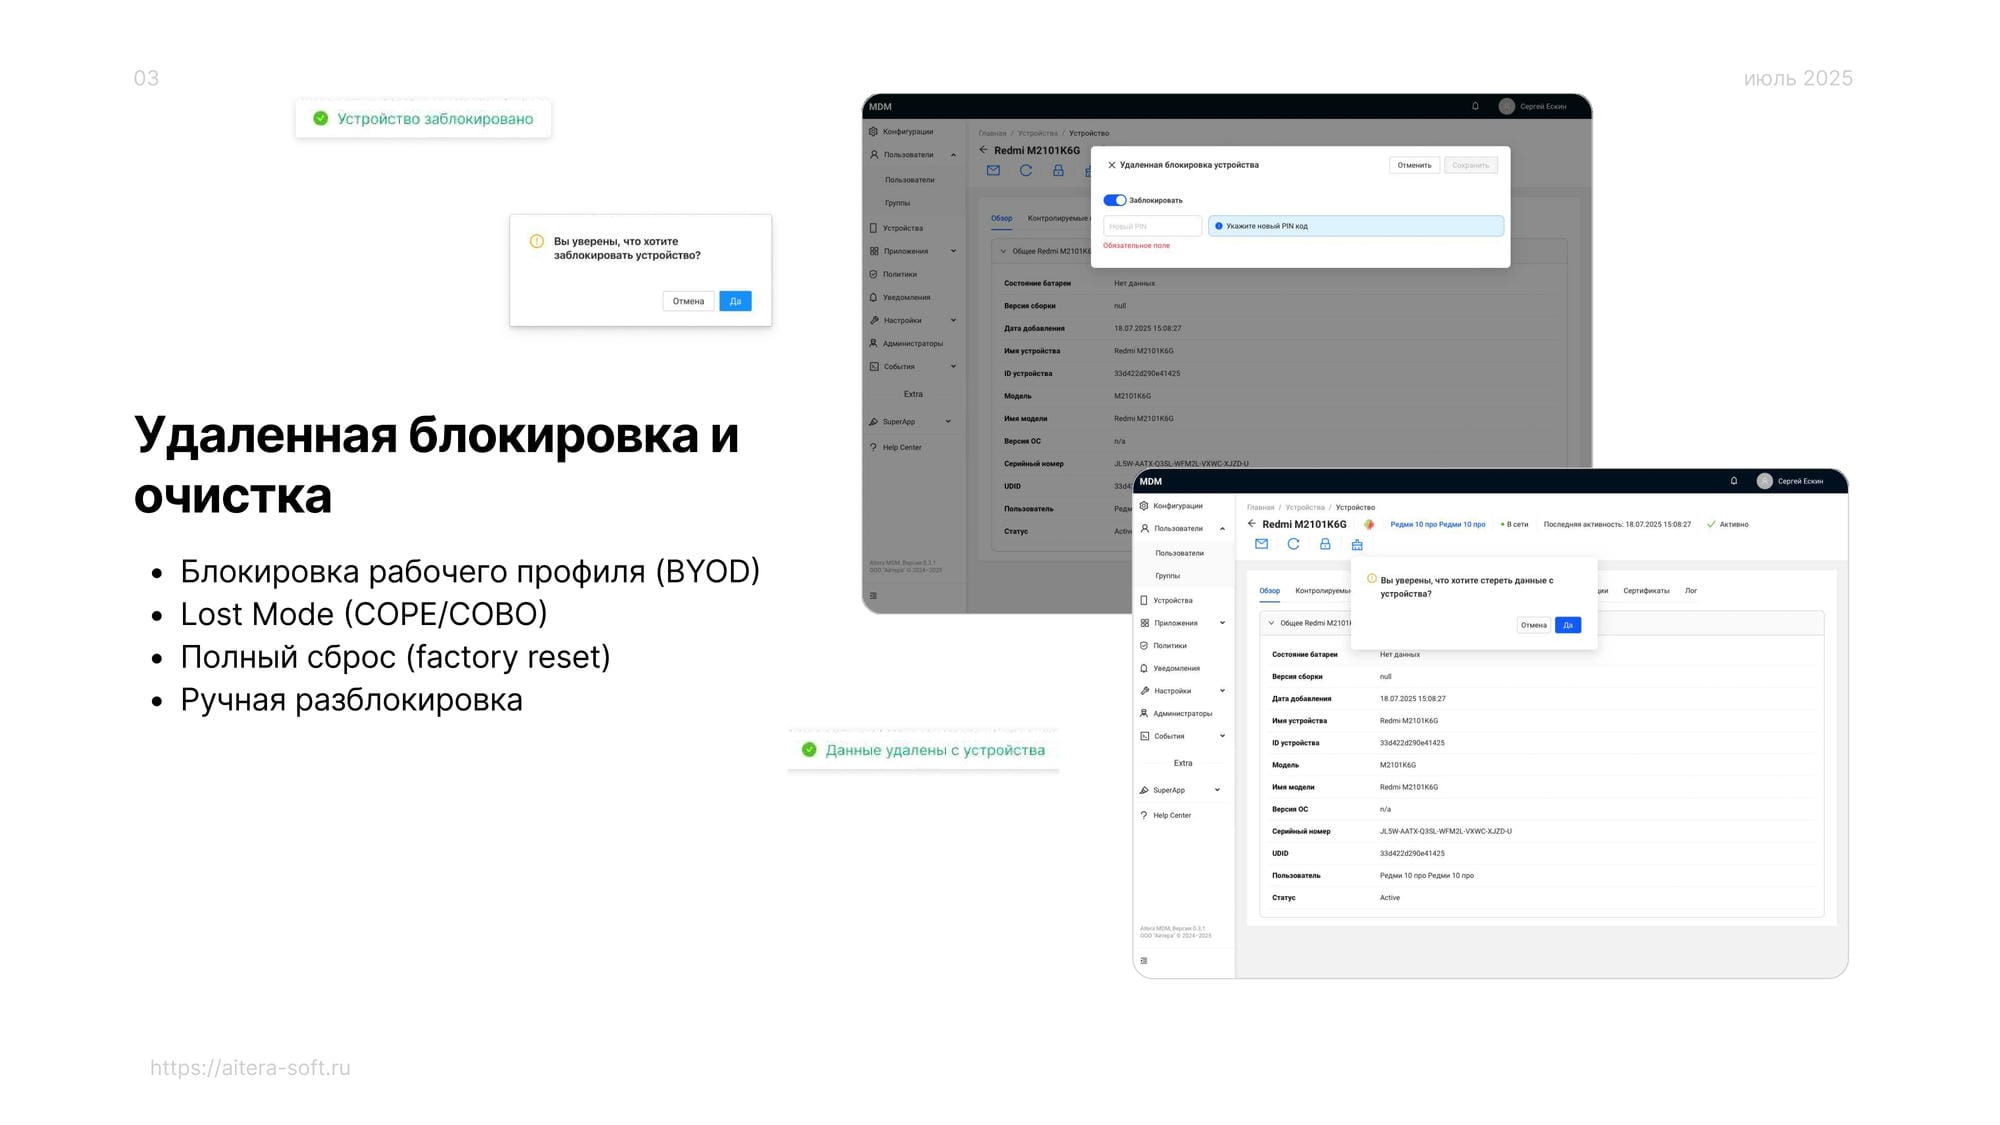This screenshot has height=1125, width=2000.
Task: Click sidebar collapse icon at bottom of front window
Action: [1144, 961]
